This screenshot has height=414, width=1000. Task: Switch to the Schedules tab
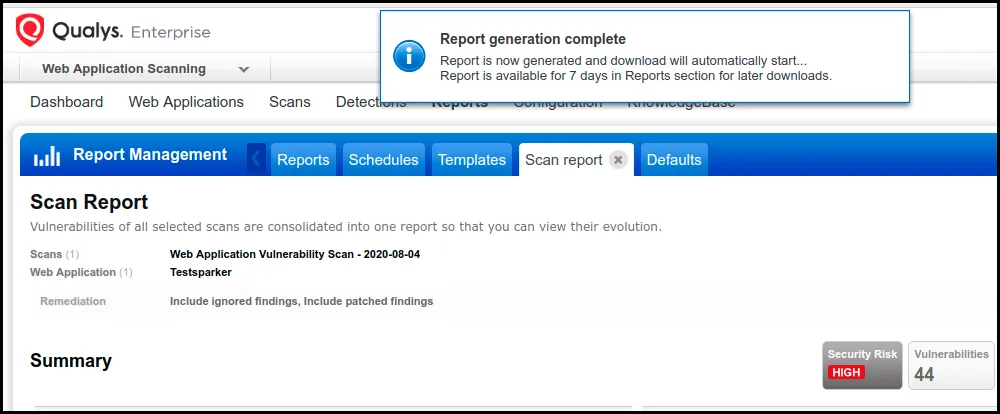pyautogui.click(x=383, y=159)
